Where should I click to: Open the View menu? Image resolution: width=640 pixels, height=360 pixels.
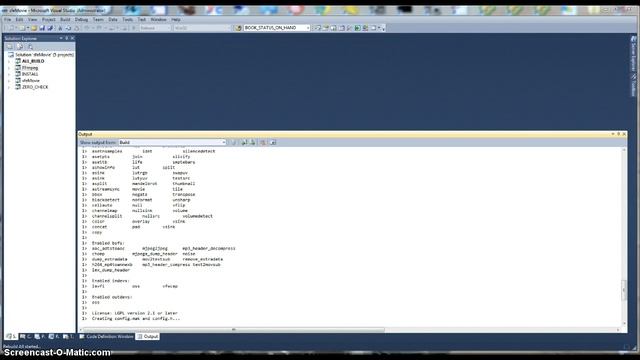(32, 19)
